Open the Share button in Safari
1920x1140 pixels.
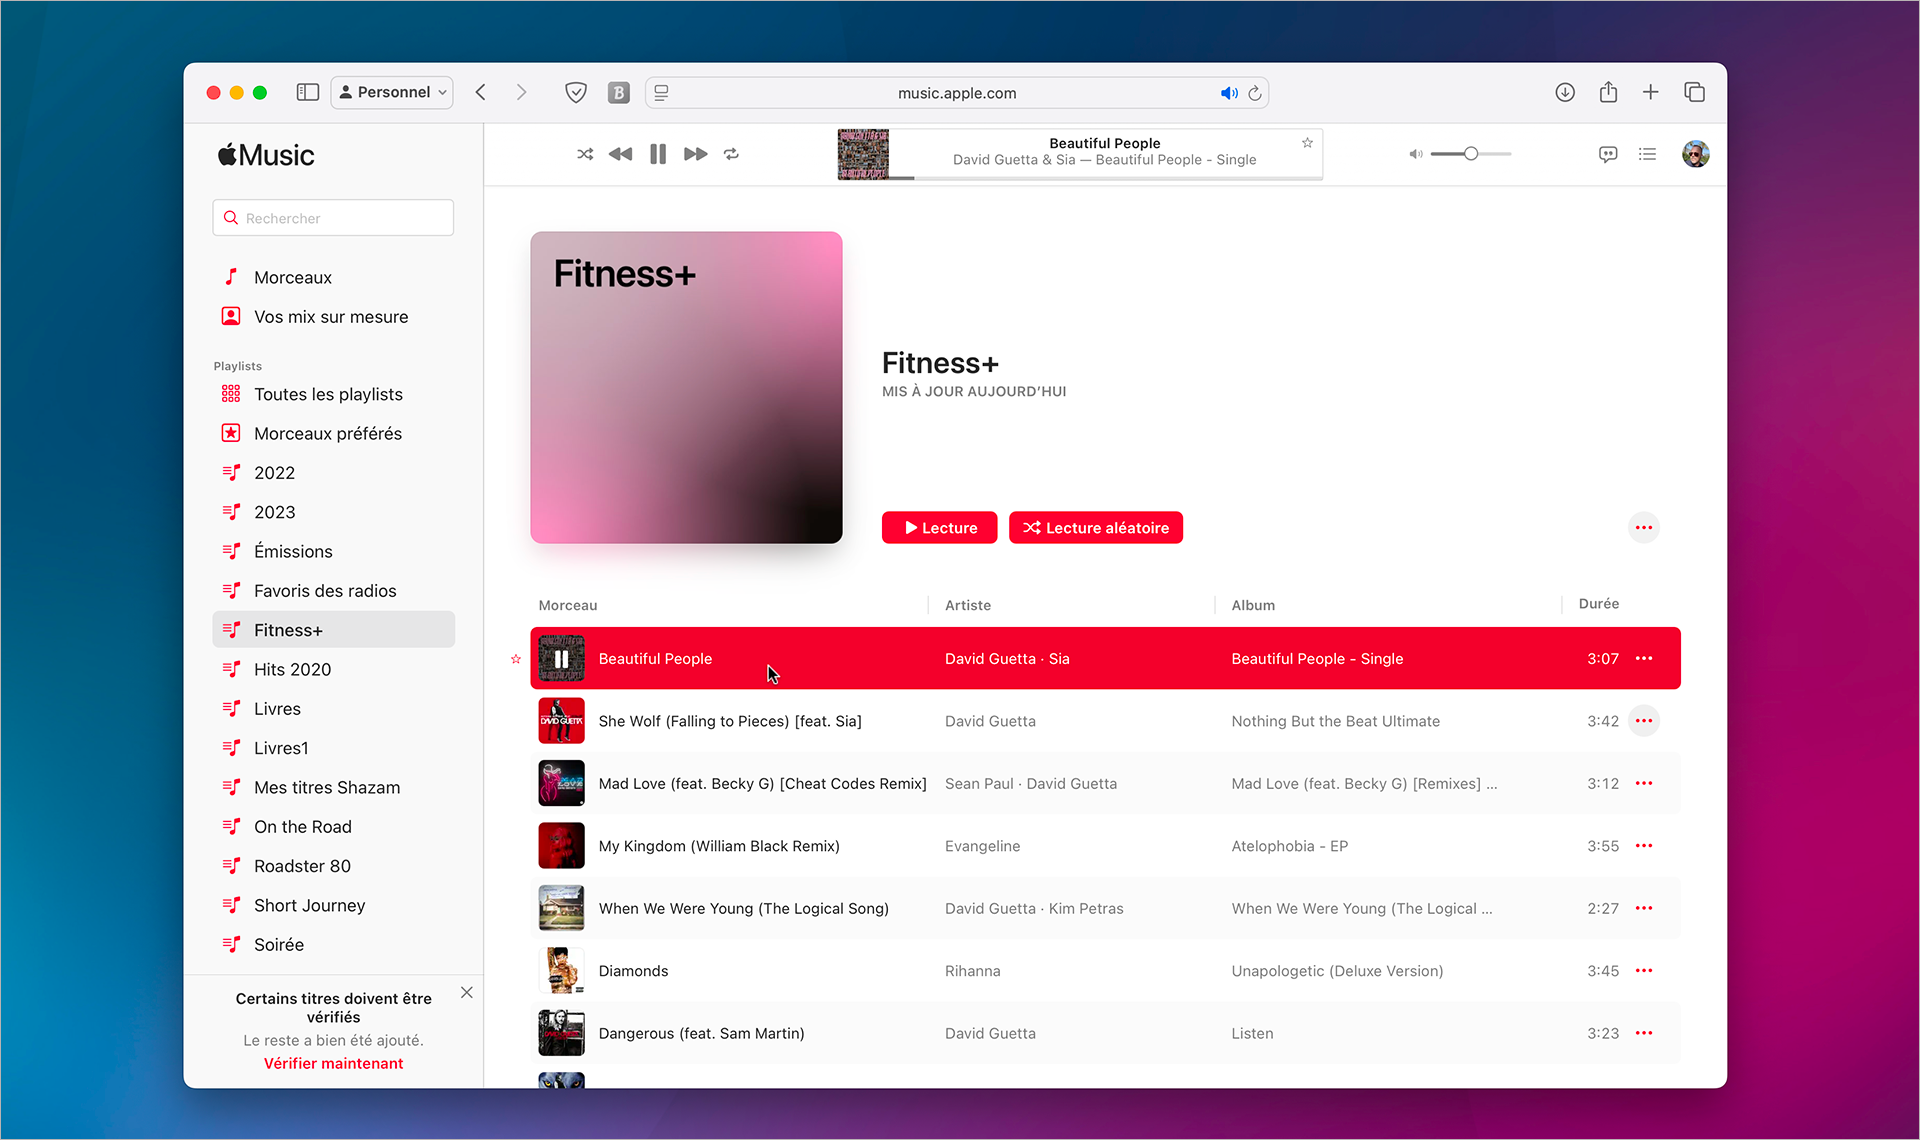click(x=1608, y=92)
